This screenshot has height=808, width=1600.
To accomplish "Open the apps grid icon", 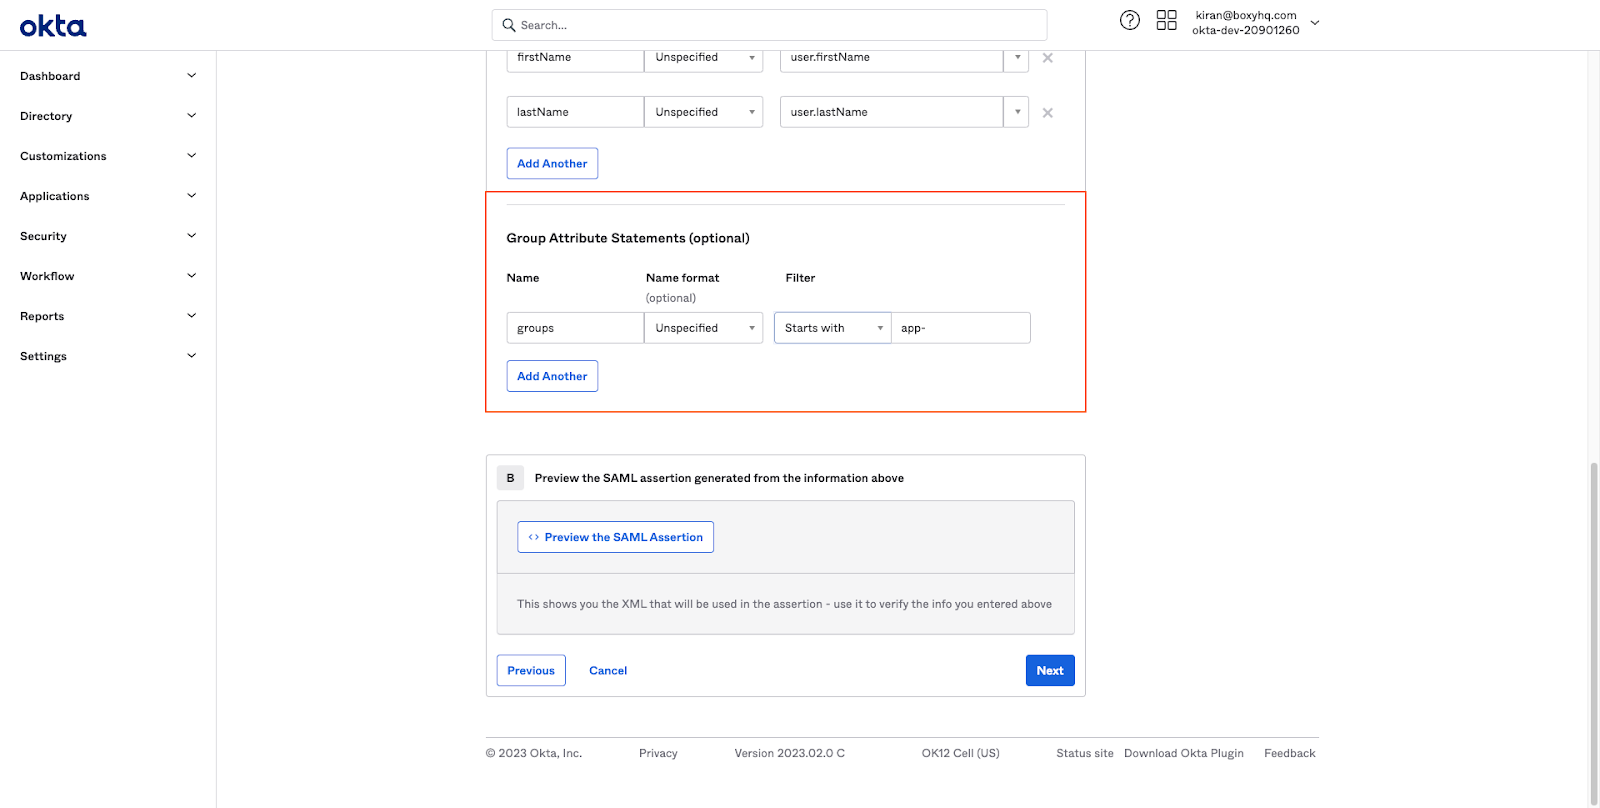I will coord(1166,20).
